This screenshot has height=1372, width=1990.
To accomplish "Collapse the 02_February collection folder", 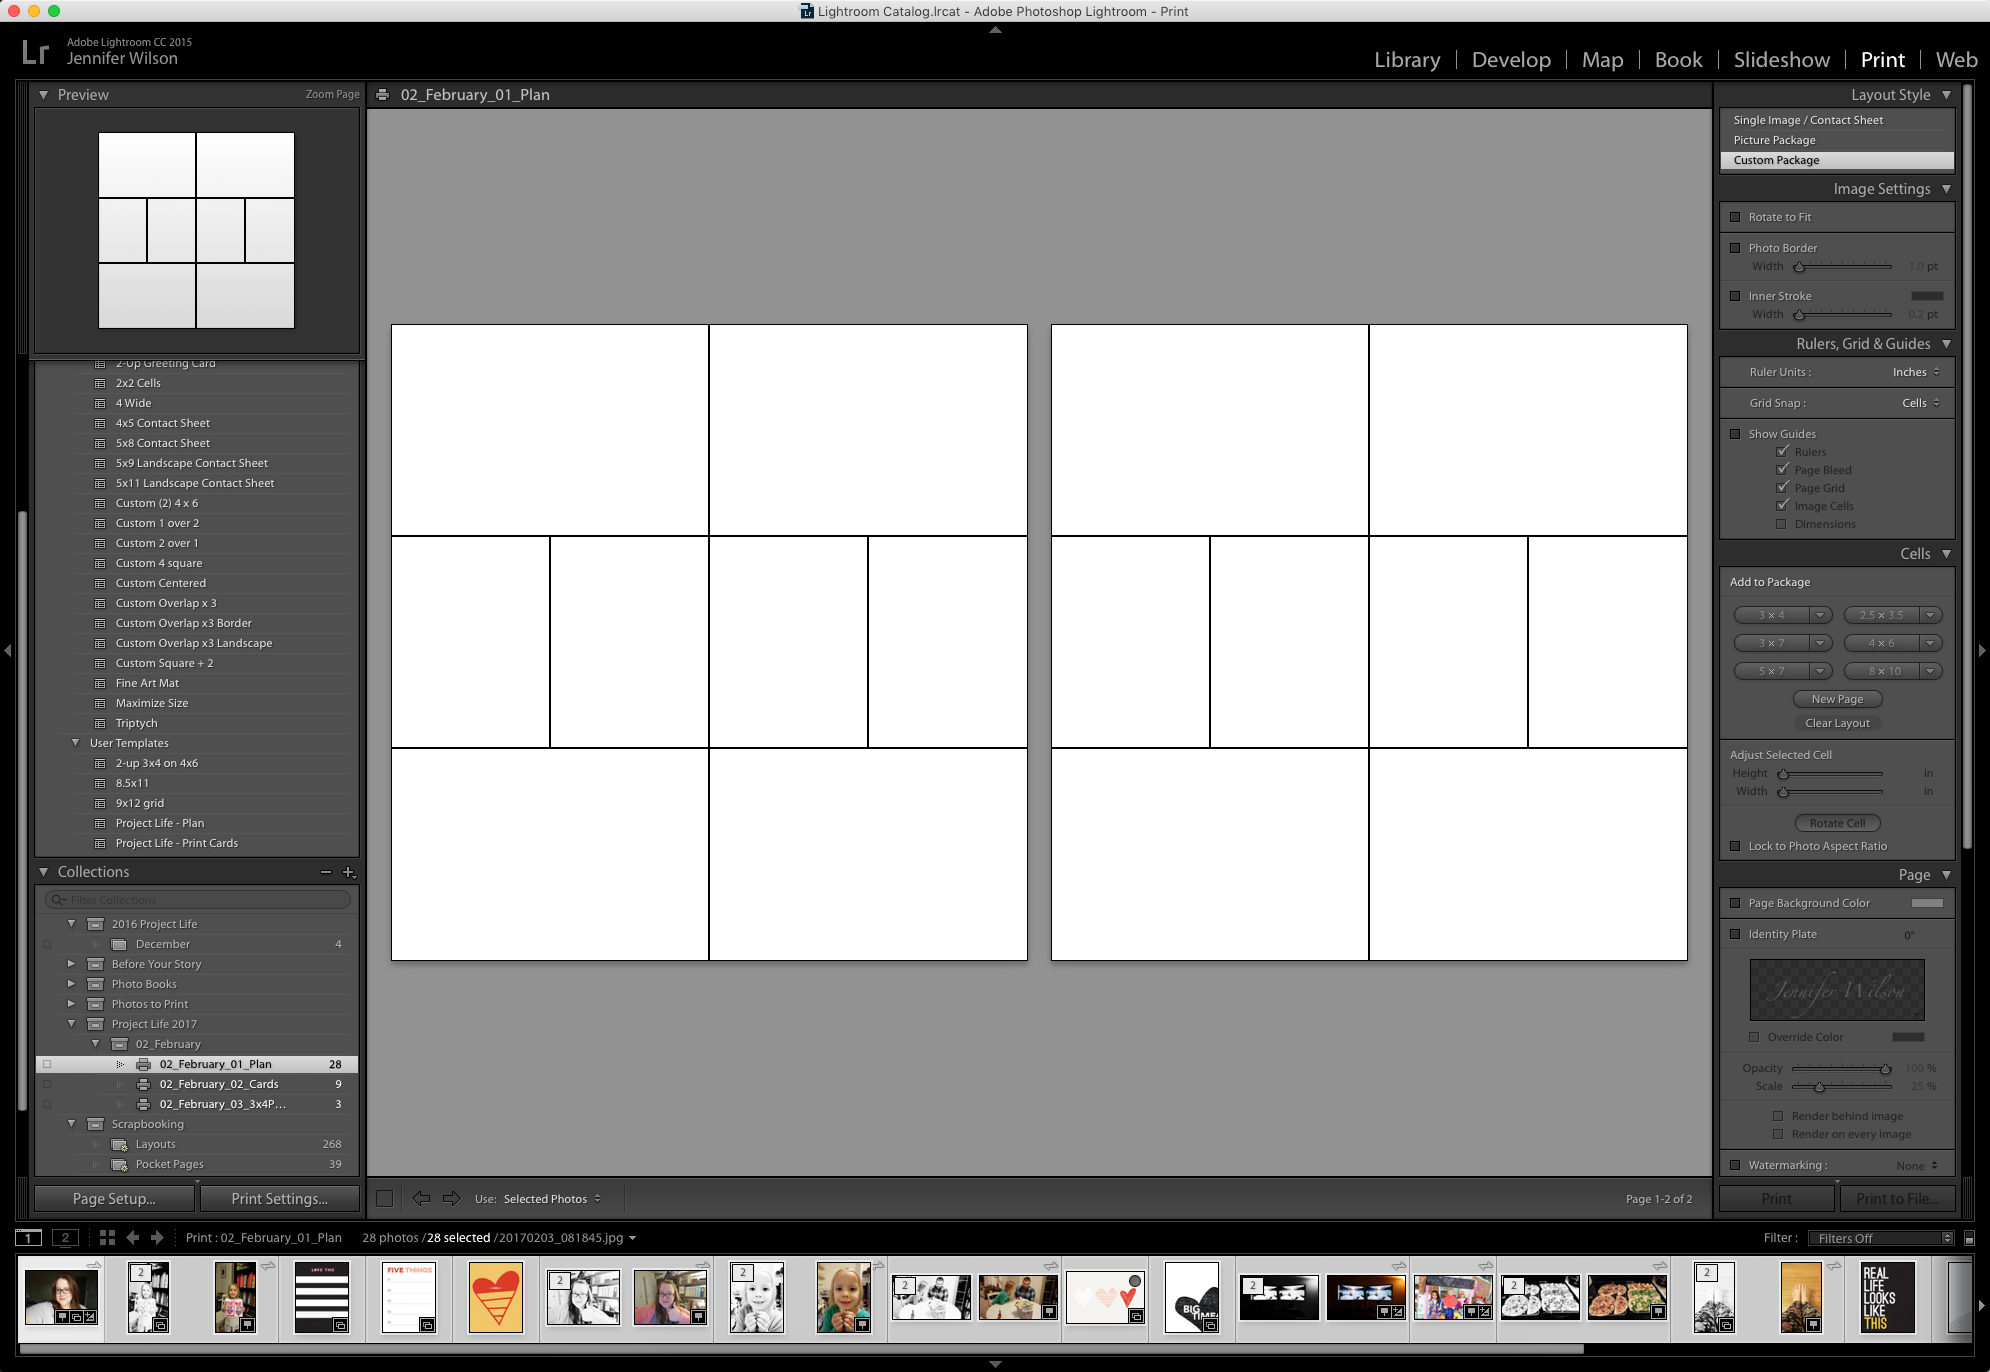I will click(x=96, y=1044).
